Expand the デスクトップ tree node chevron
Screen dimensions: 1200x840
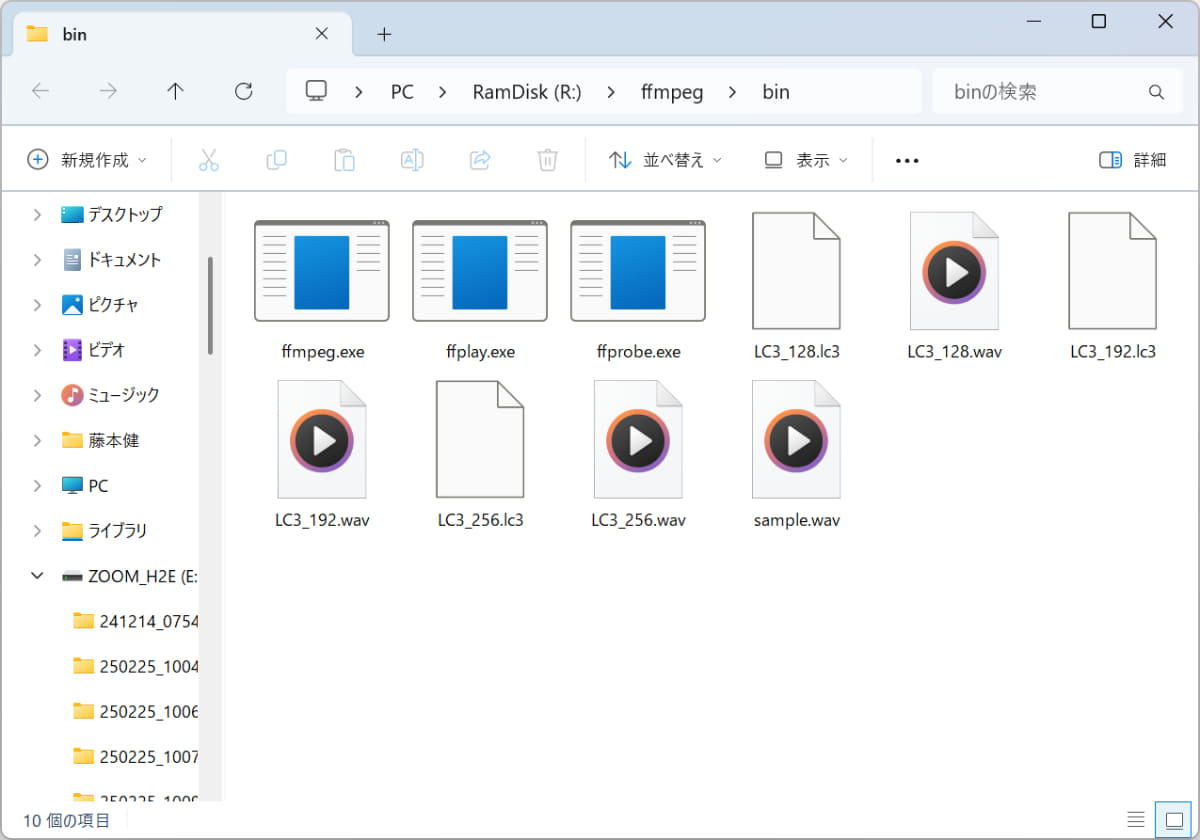coord(37,214)
